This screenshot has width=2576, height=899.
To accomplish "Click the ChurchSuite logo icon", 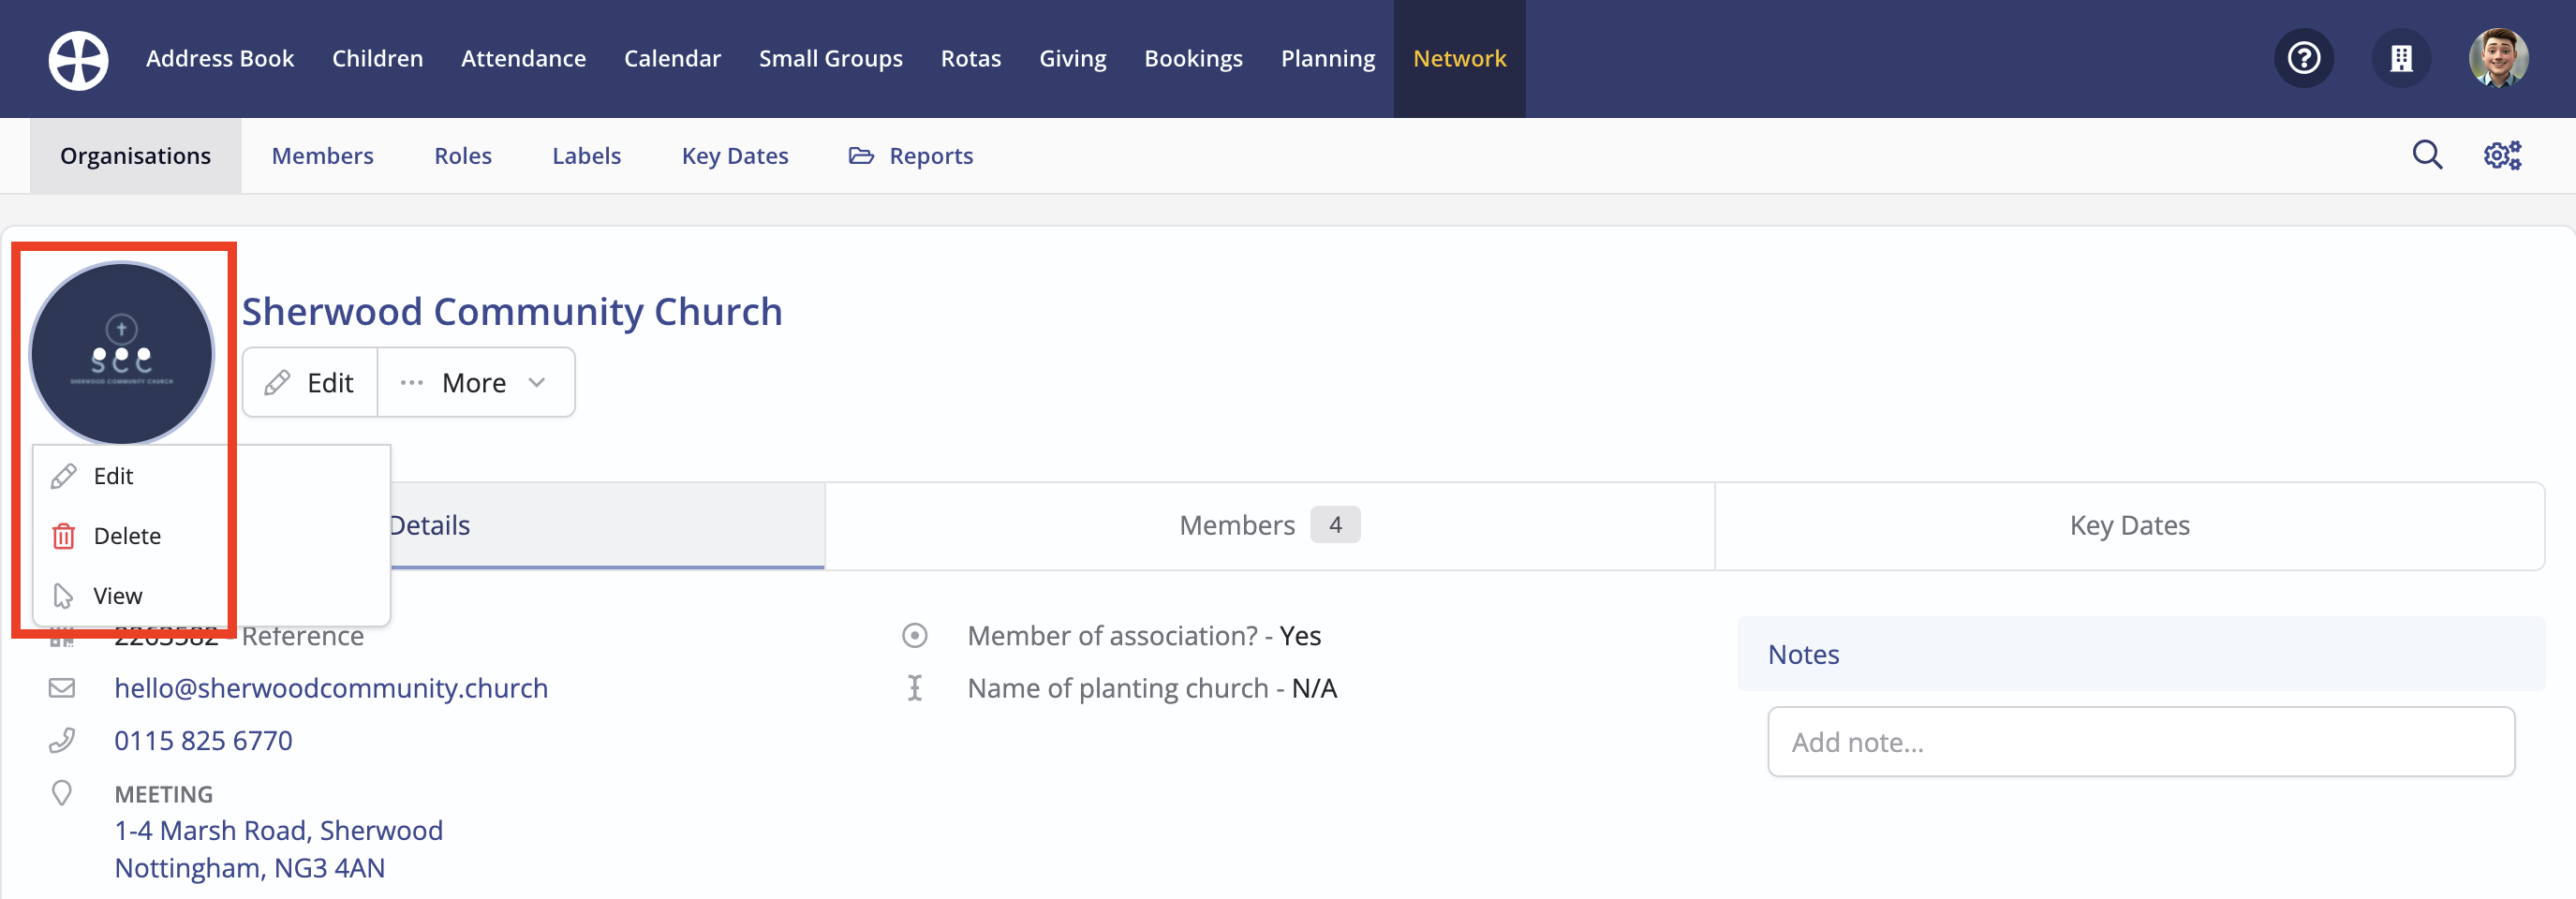I will pyautogui.click(x=78, y=59).
